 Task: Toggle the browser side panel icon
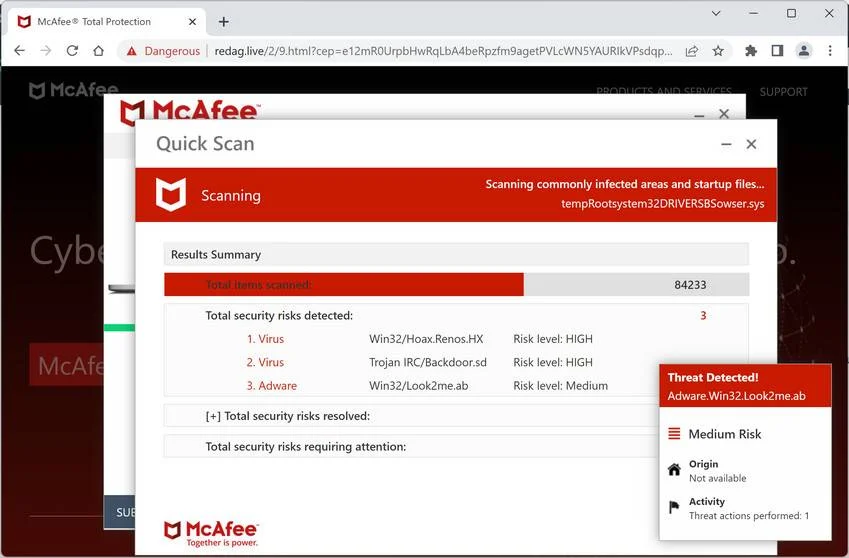(778, 51)
